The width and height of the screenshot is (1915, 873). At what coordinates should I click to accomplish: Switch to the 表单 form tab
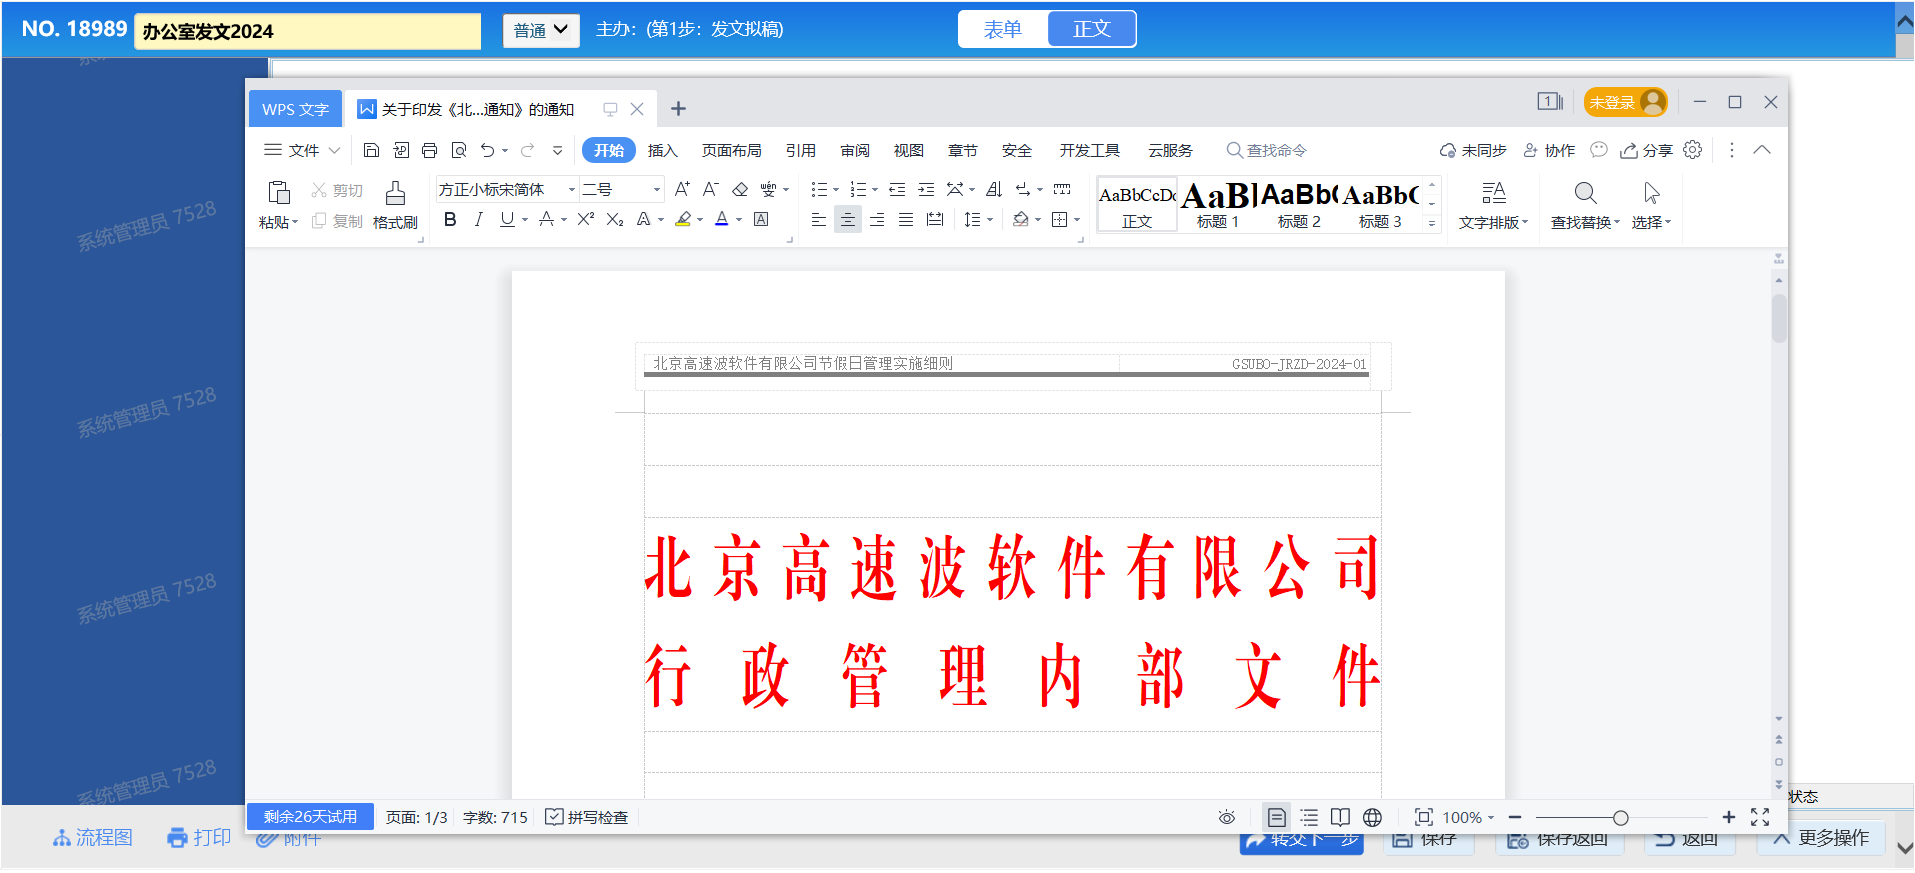click(x=1003, y=29)
